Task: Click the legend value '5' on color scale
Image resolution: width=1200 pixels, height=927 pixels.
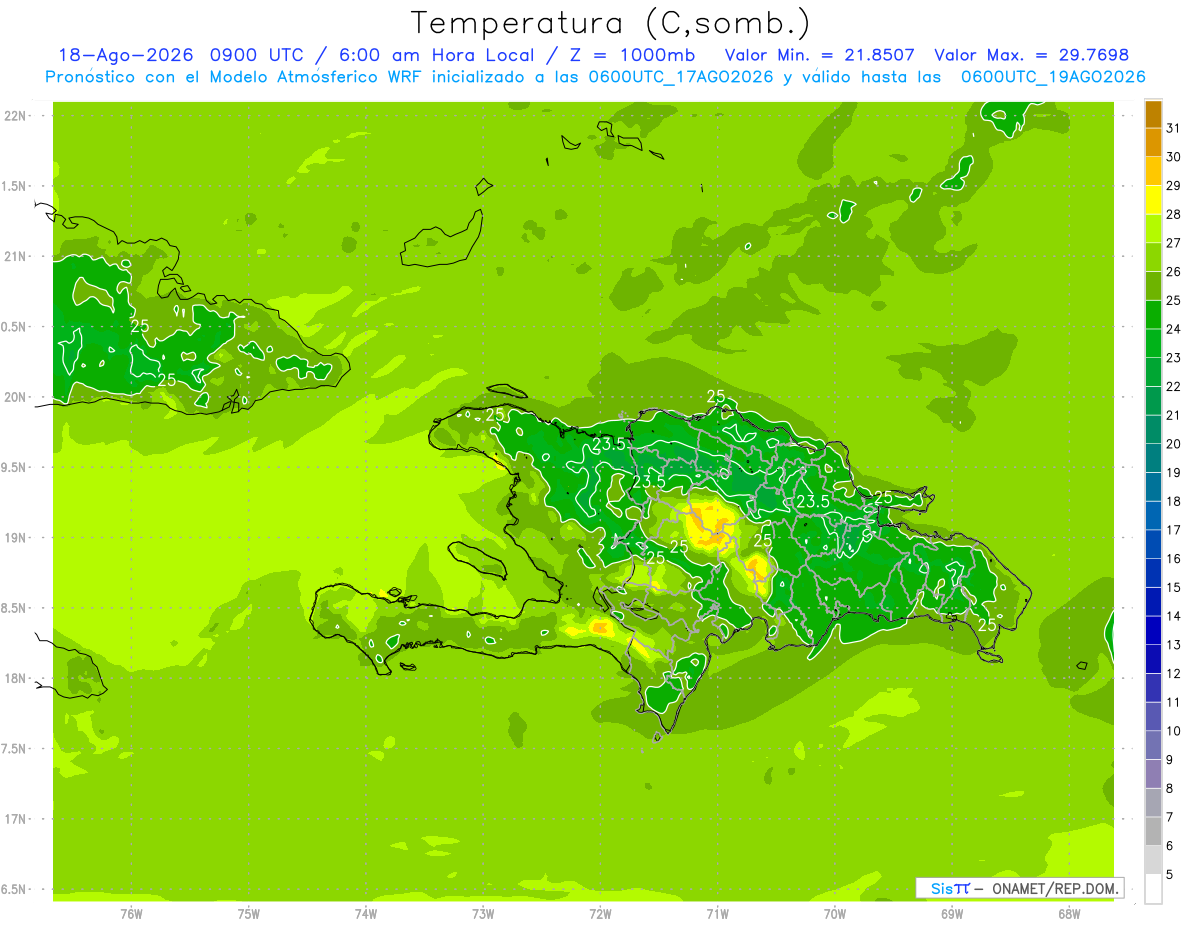Action: tap(1170, 875)
